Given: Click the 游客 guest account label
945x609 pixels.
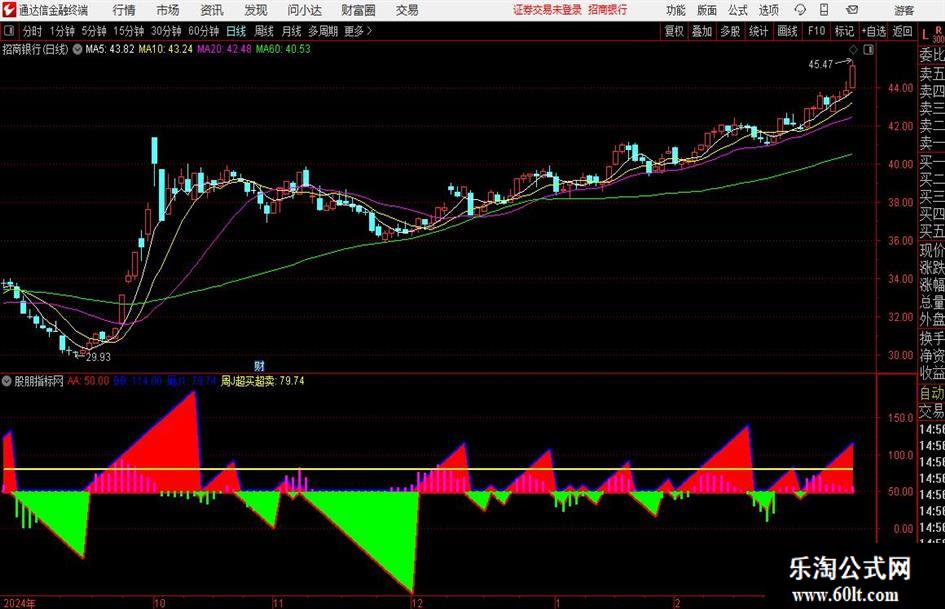Looking at the screenshot, I should click(904, 10).
